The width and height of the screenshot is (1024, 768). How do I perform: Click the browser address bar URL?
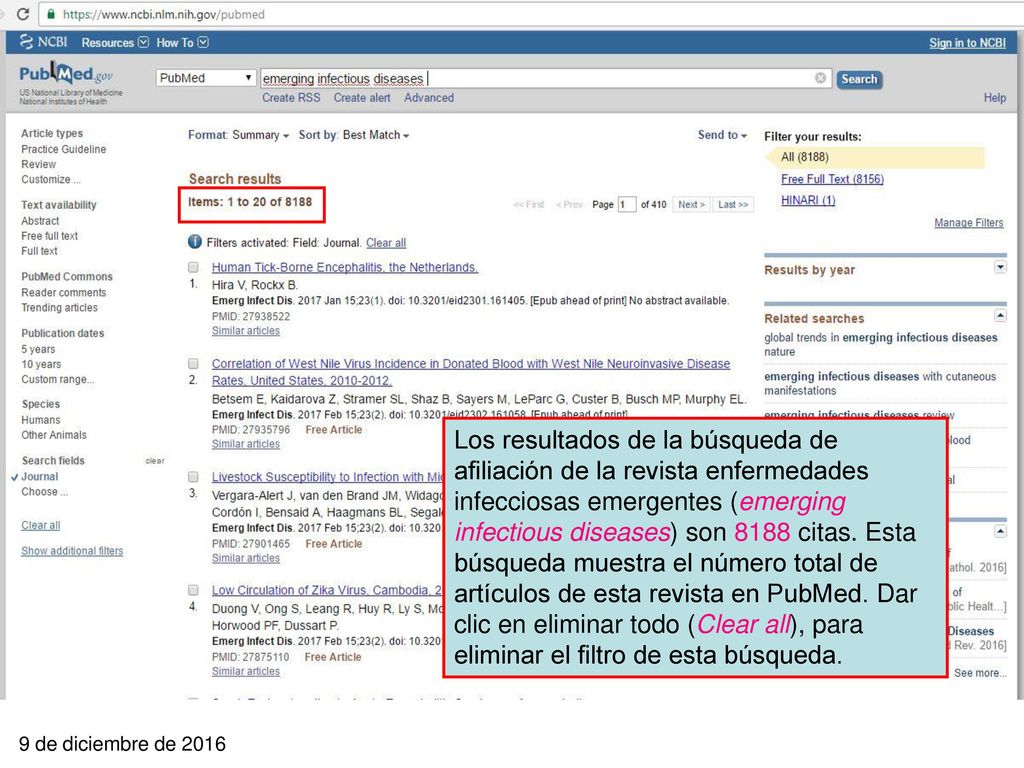tap(164, 14)
